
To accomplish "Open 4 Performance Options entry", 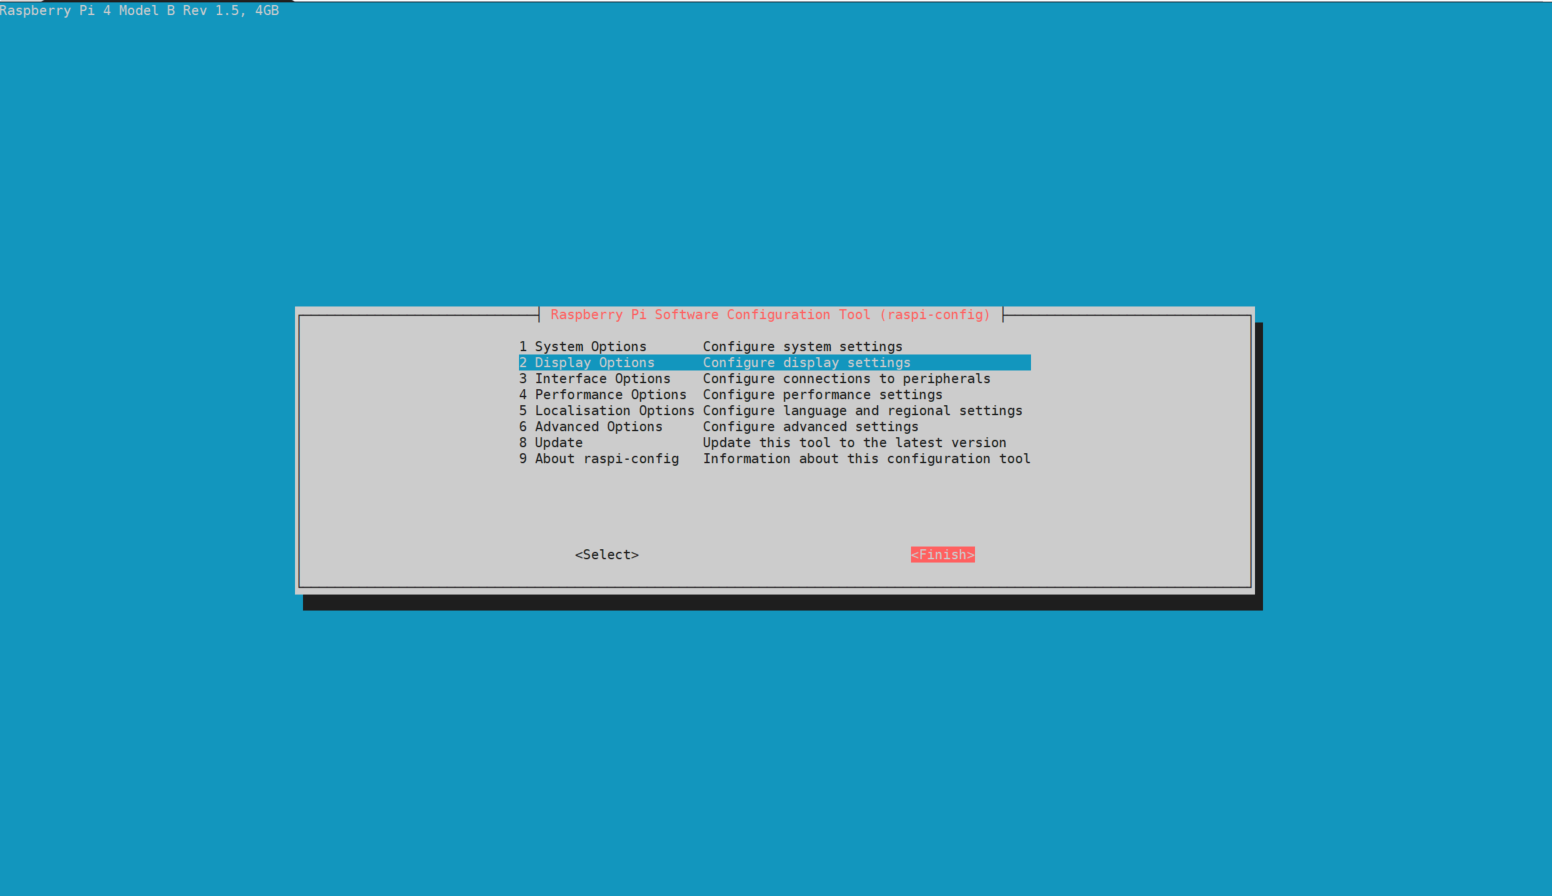I will (774, 395).
